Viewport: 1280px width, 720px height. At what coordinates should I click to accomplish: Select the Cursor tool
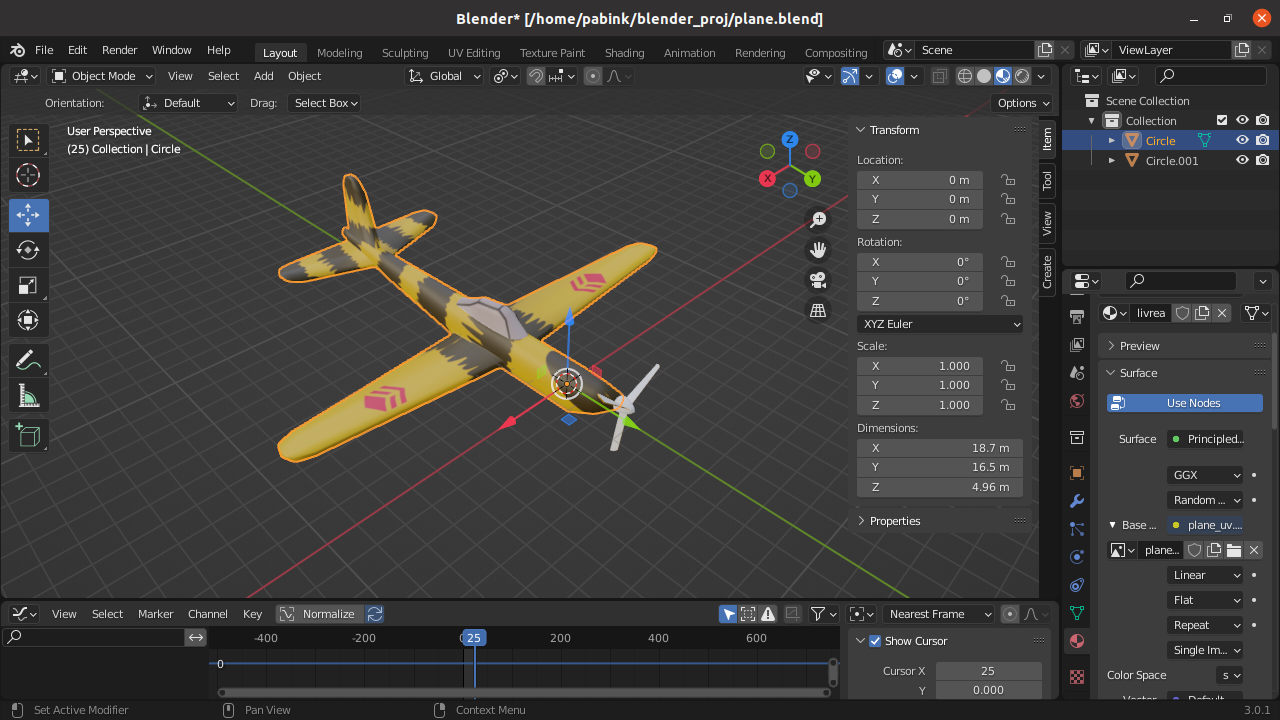[x=28, y=175]
